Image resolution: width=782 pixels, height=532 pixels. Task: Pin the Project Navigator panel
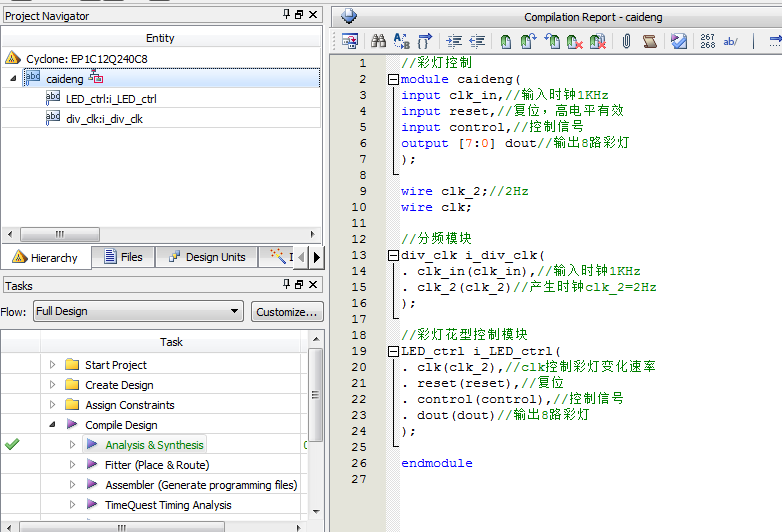coord(287,15)
